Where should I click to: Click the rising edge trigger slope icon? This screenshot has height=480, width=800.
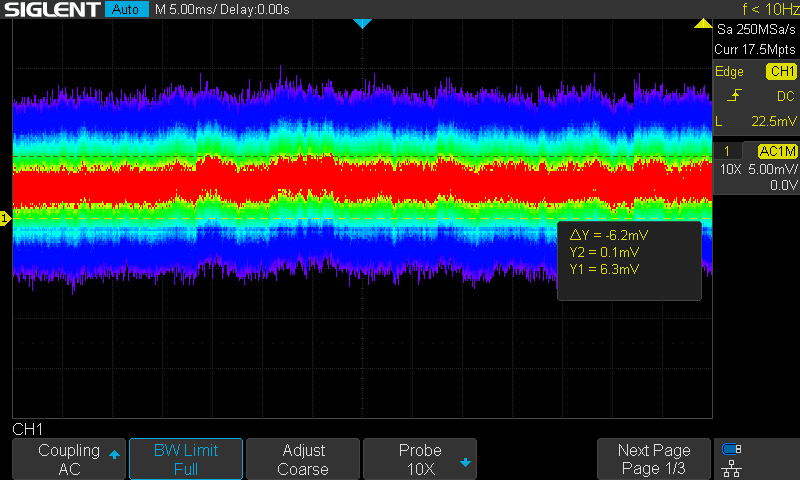[x=734, y=95]
